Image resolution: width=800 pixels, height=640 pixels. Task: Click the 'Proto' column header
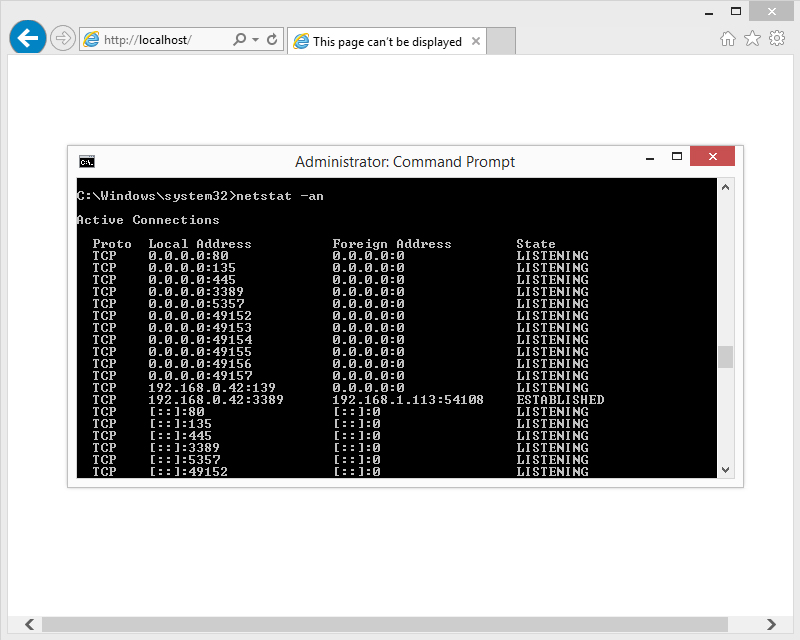click(x=112, y=244)
